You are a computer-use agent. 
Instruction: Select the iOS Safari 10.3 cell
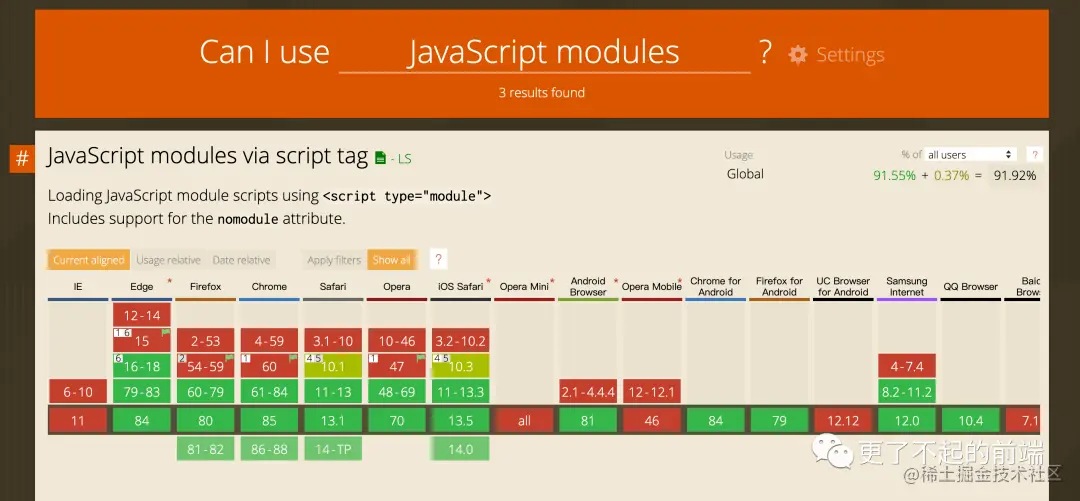tap(460, 366)
